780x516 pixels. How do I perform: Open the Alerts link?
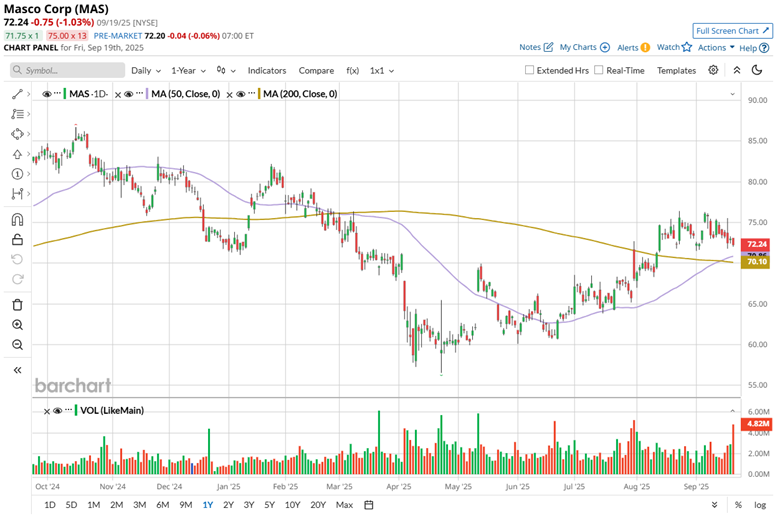633,48
